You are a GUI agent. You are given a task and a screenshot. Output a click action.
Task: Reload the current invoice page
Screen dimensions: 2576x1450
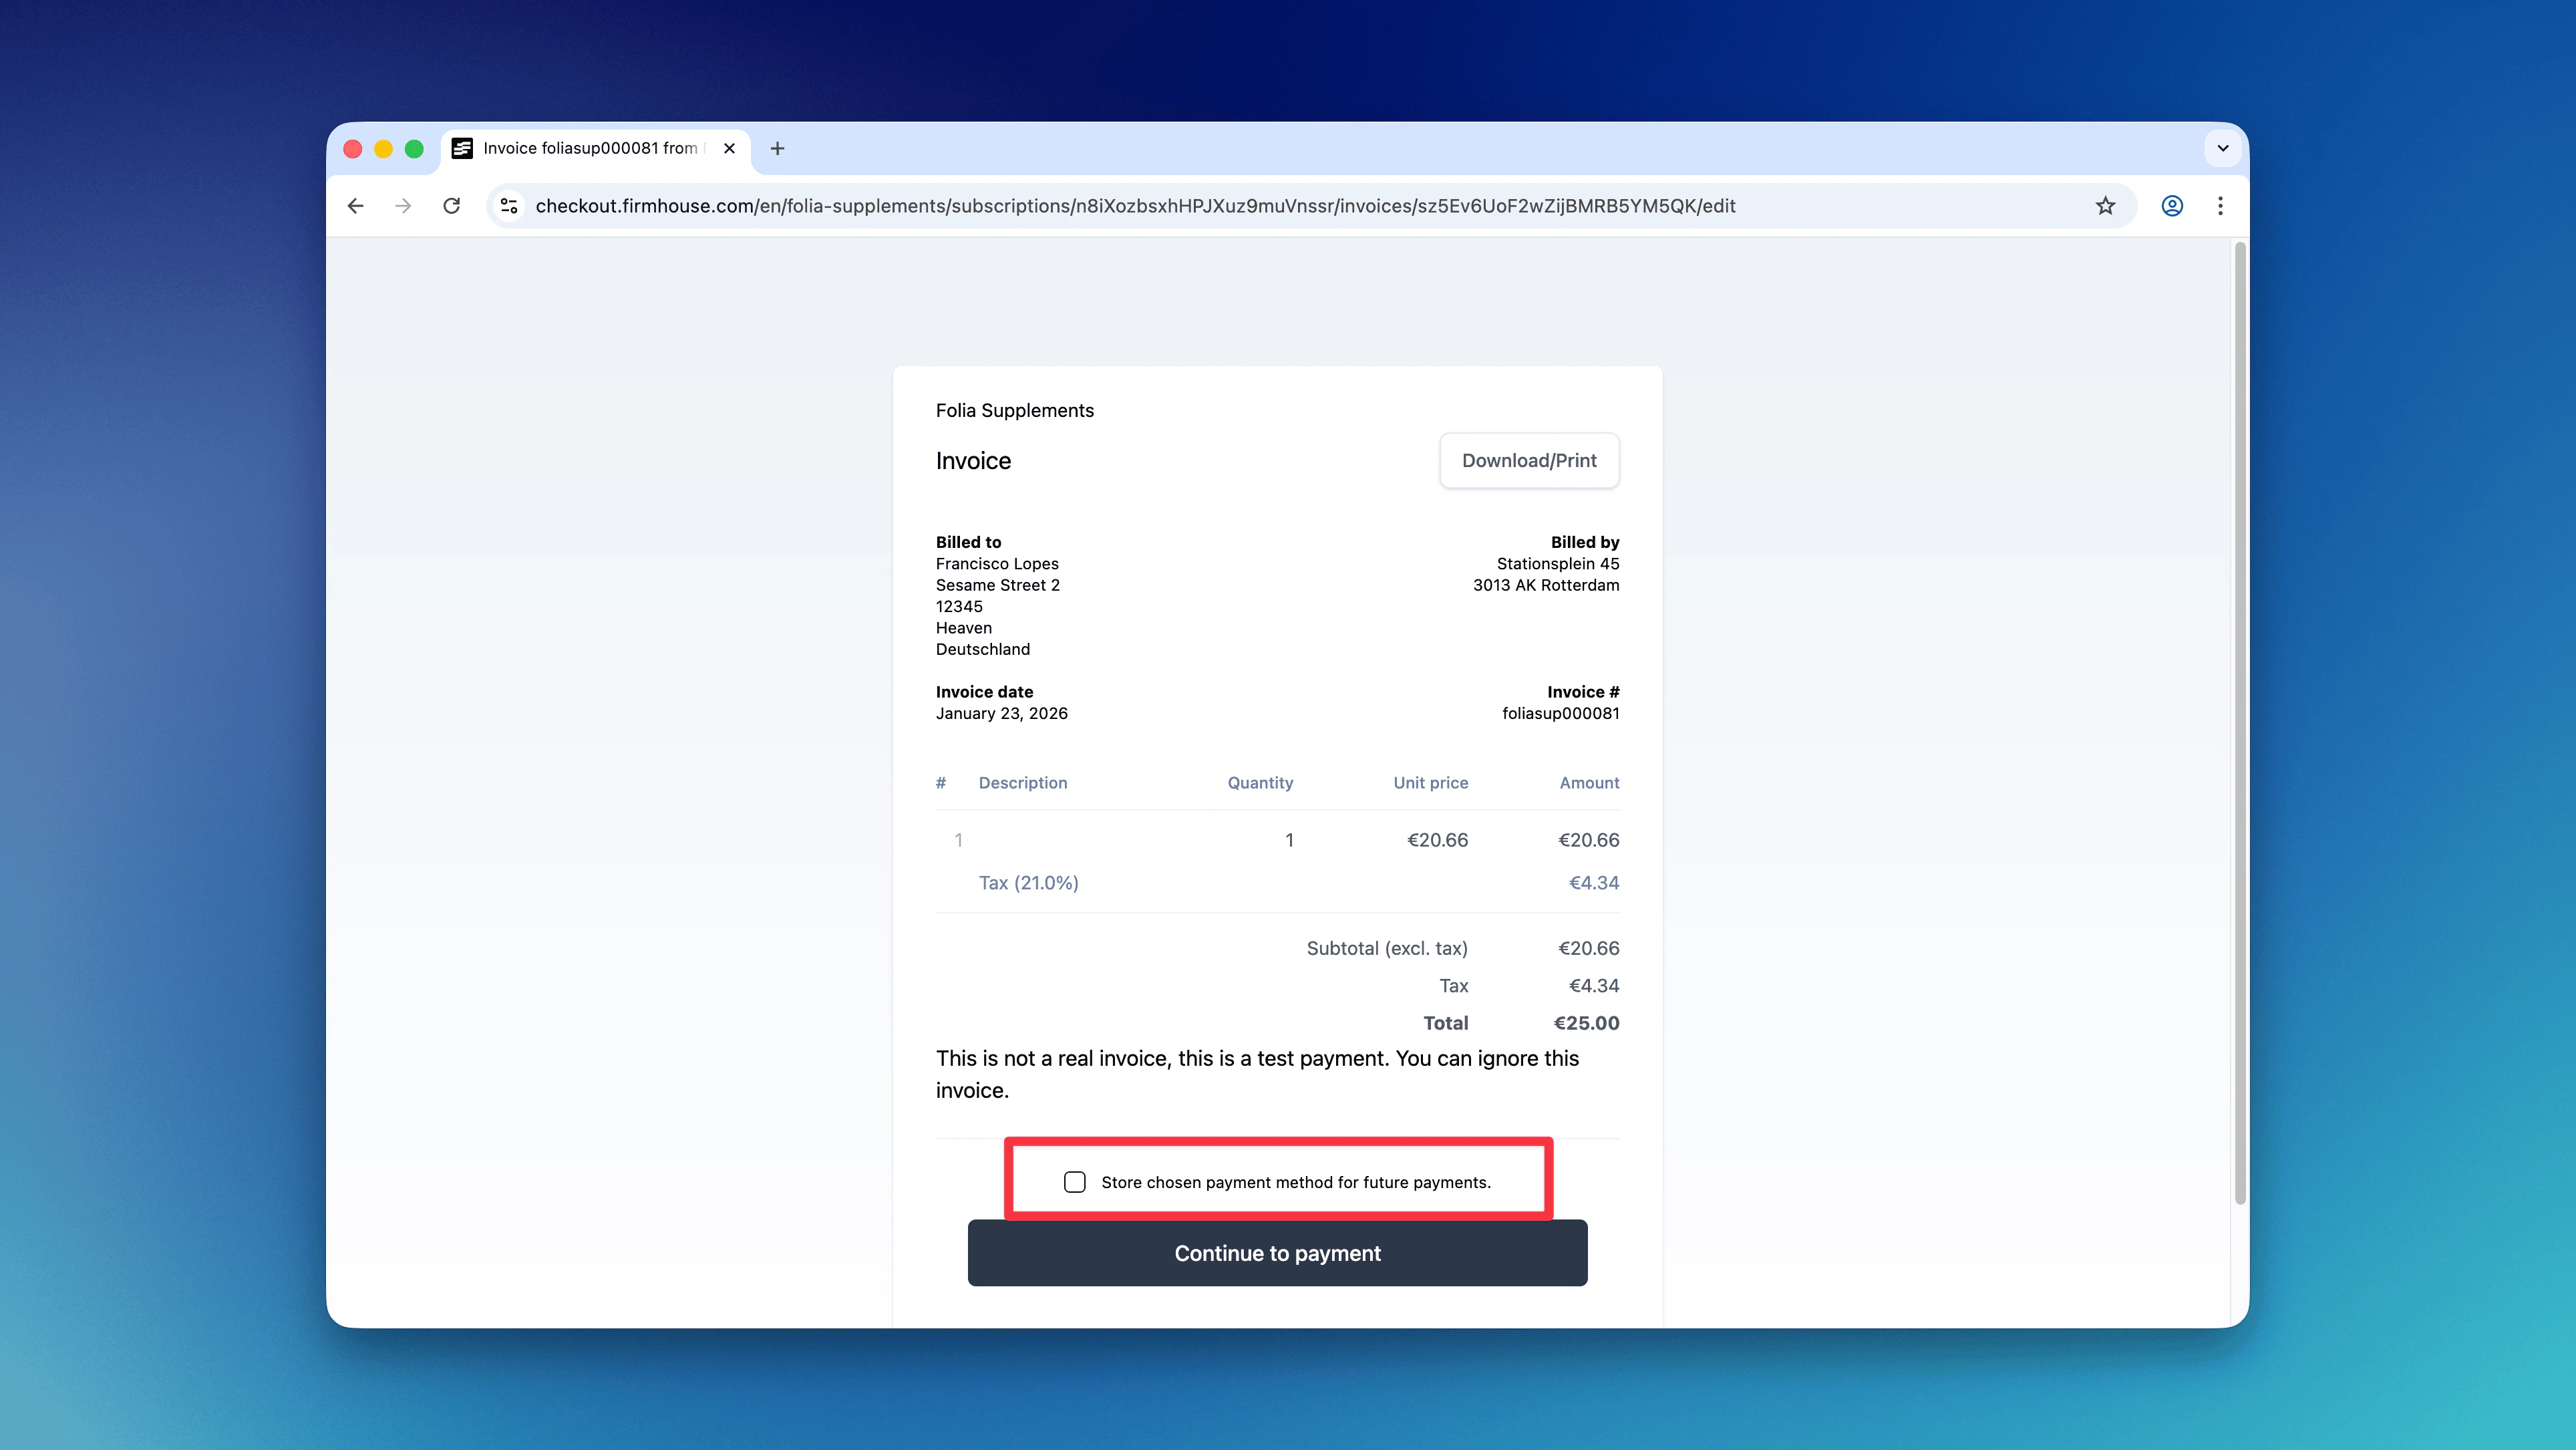coord(452,206)
